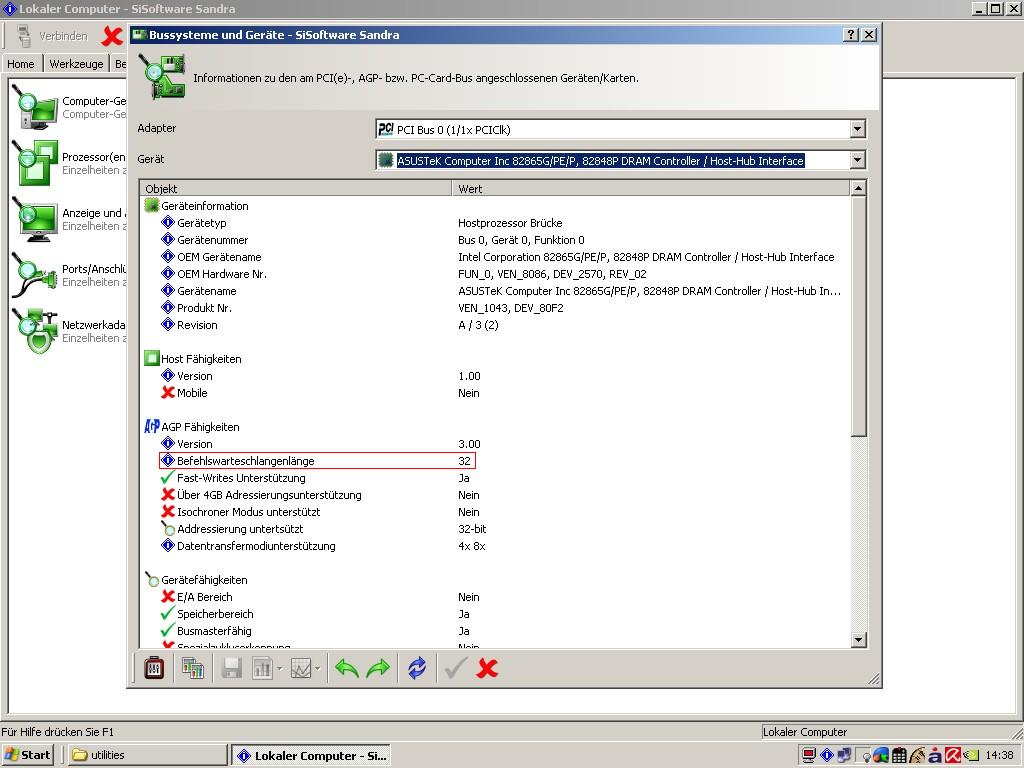
Task: Select the Isochroner Modus unterstützt row
Action: coord(320,511)
